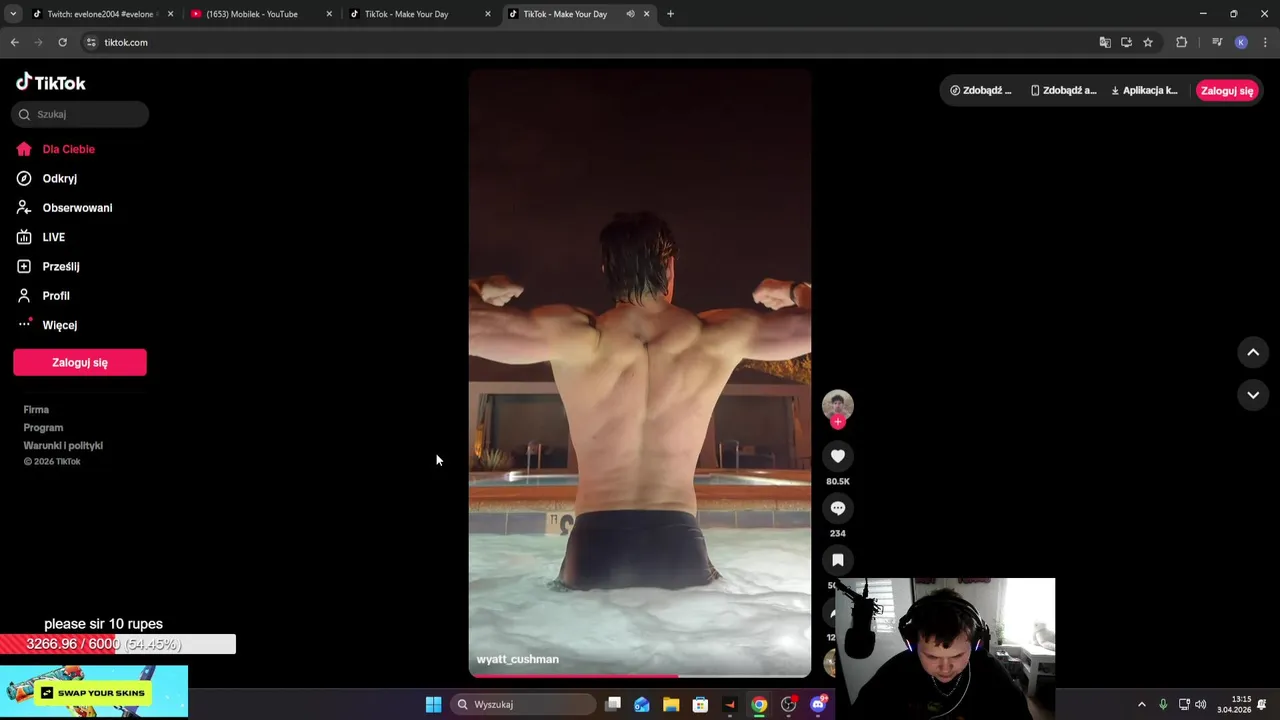Click the SWAP YOUR SKINS banner

tap(94, 692)
